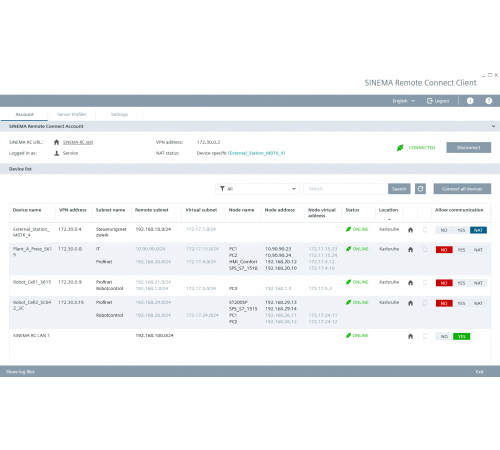Tick the checkbox in External_Station_M876_4 row
Viewport: 500px width, 450px height.
click(425, 230)
